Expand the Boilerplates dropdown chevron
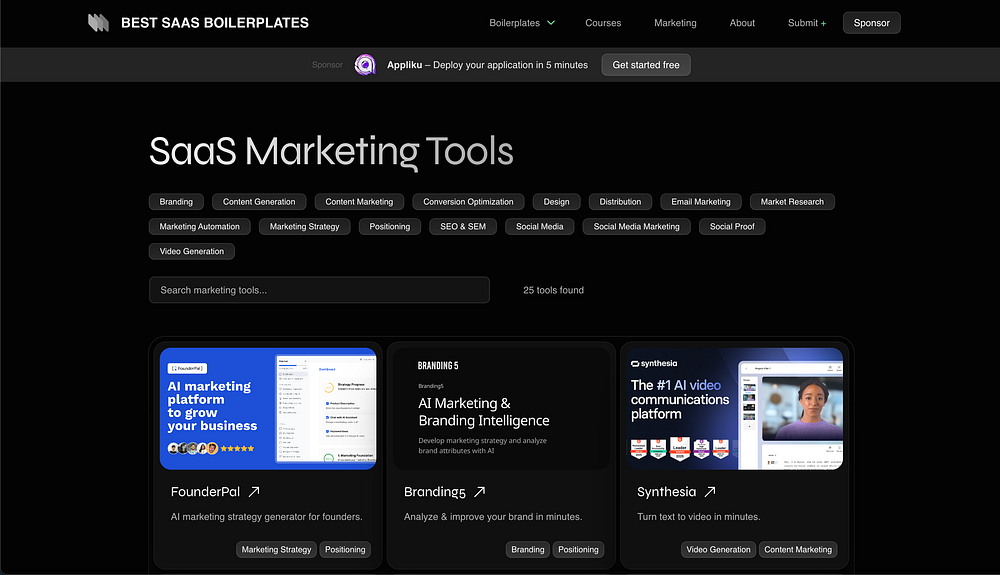The height and width of the screenshot is (575, 1000). coord(551,23)
